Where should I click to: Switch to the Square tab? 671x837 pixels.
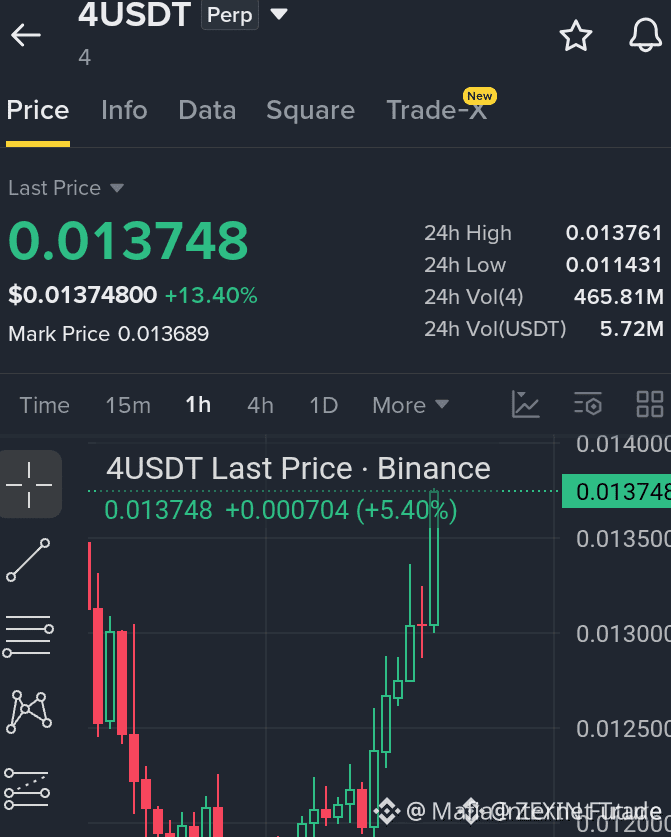tap(310, 110)
